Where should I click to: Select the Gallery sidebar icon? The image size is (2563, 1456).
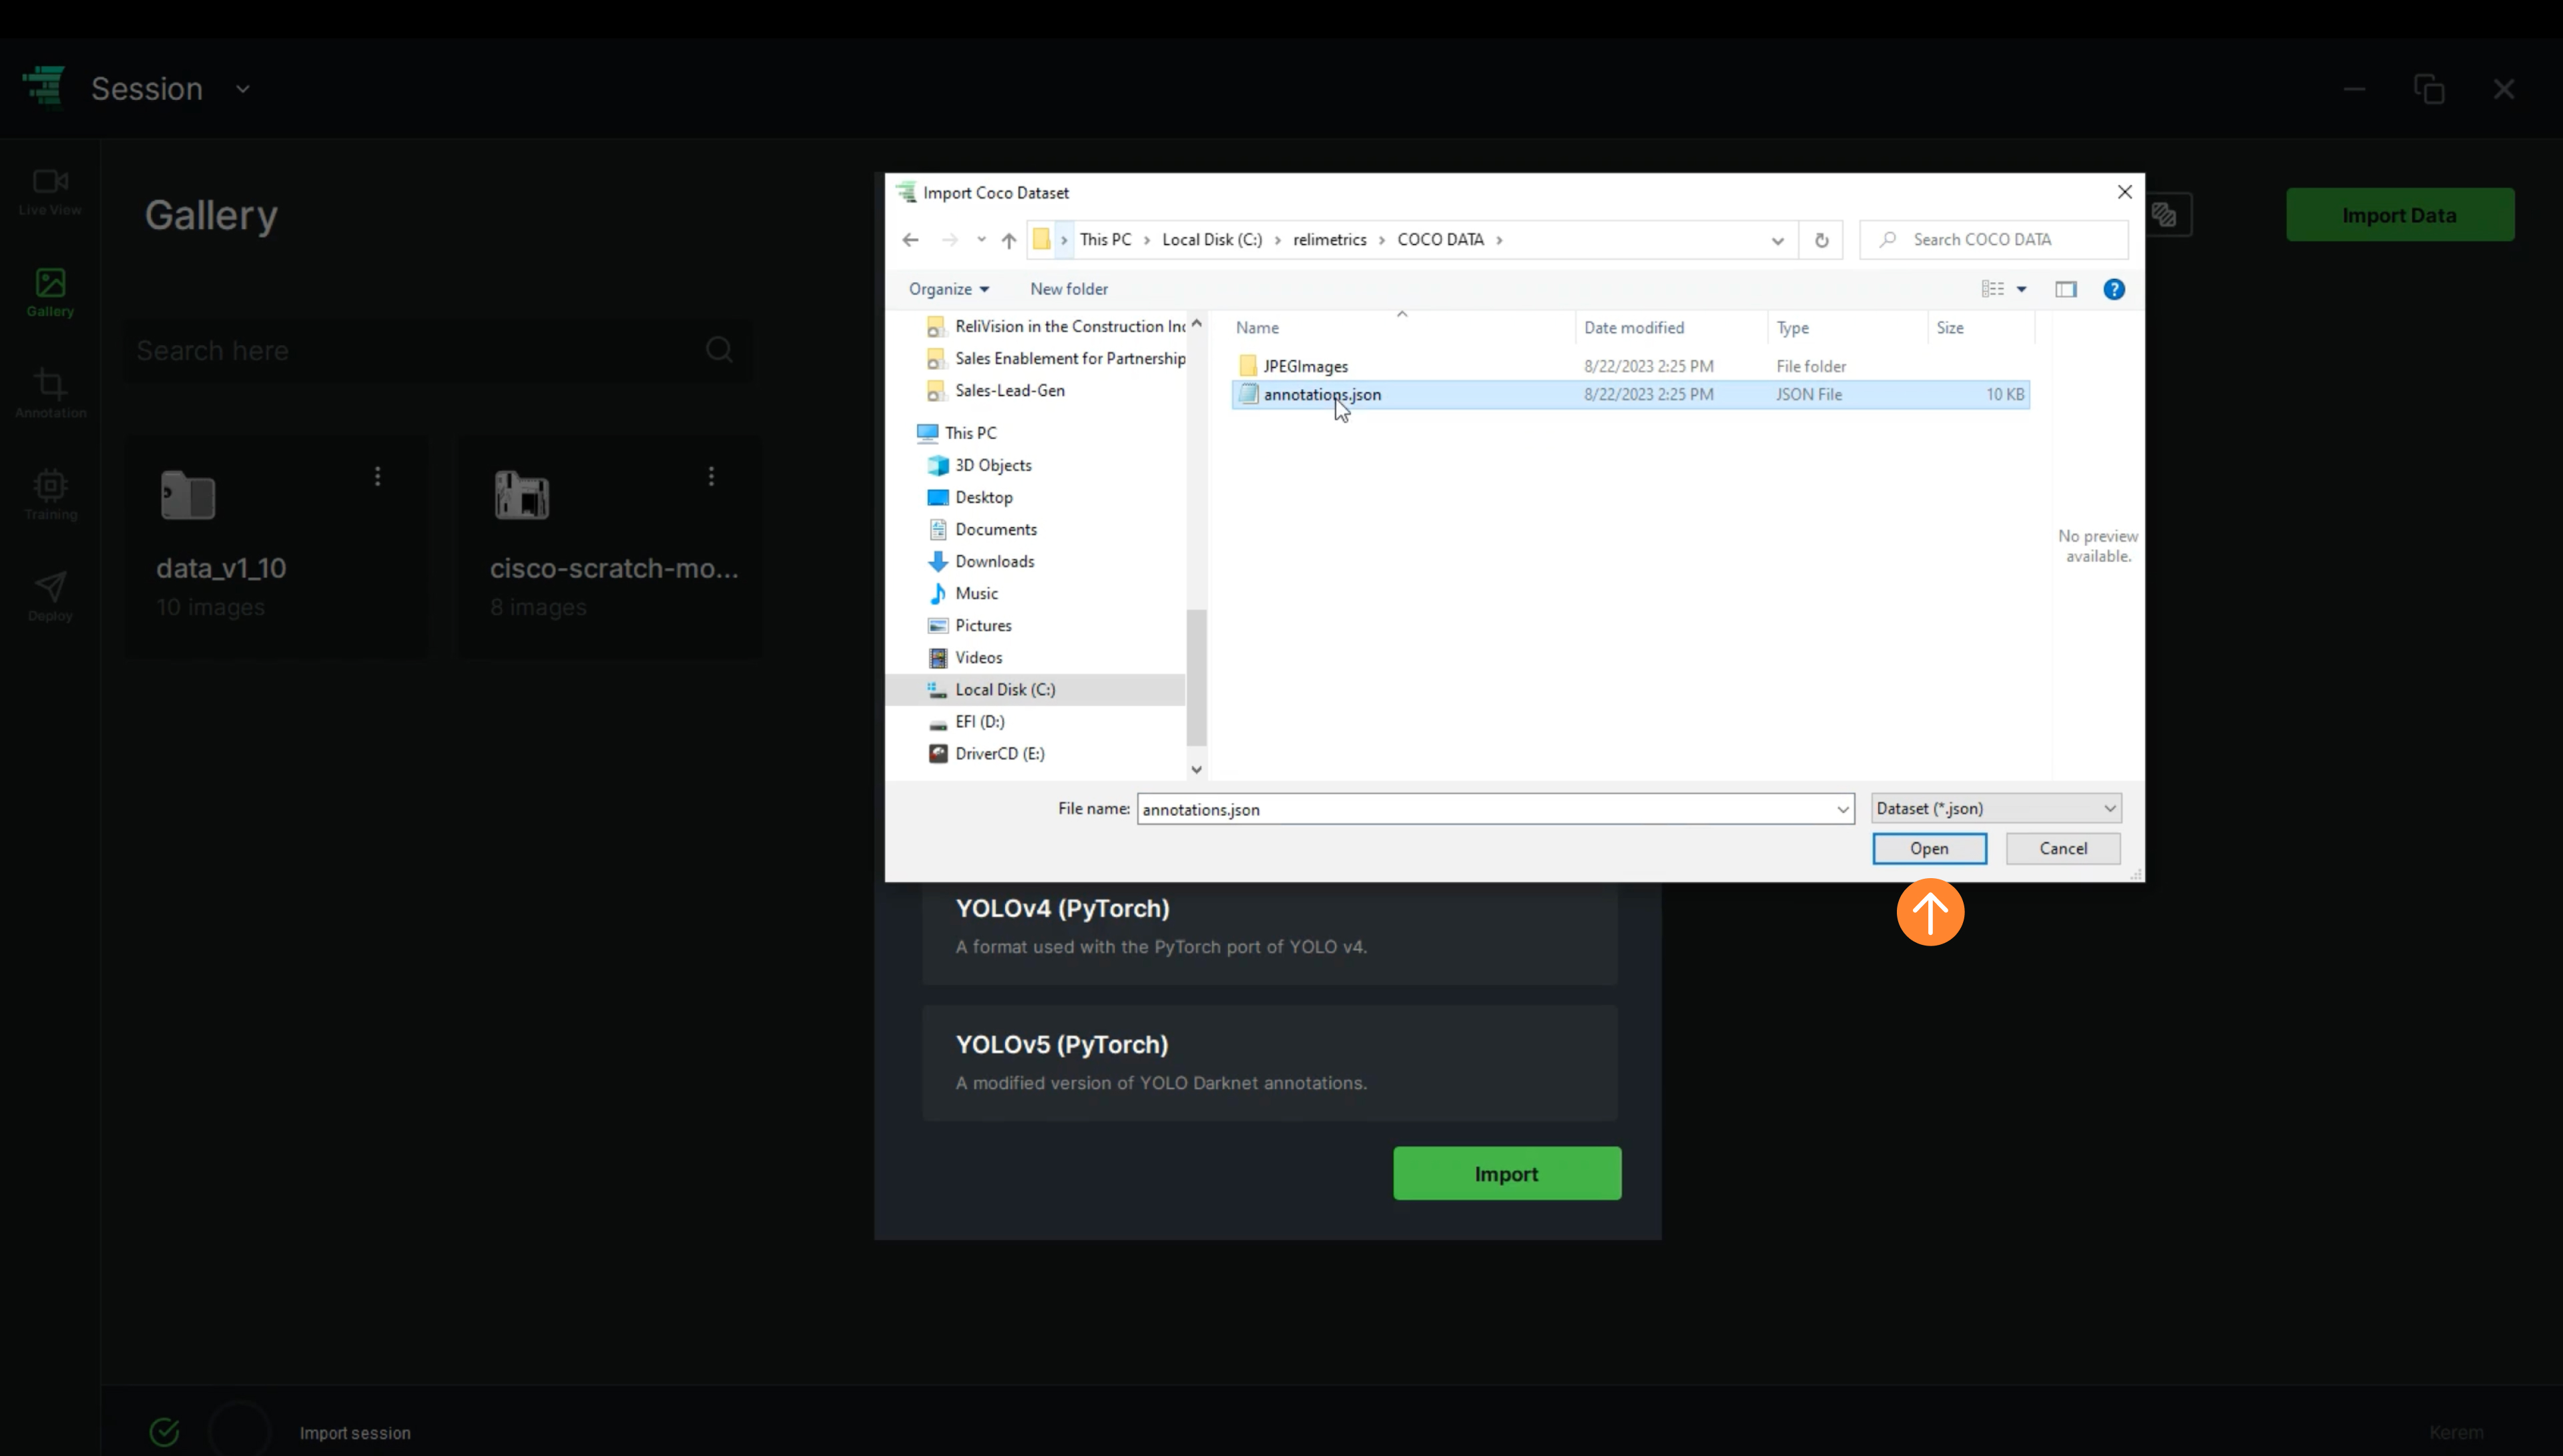pos(50,293)
